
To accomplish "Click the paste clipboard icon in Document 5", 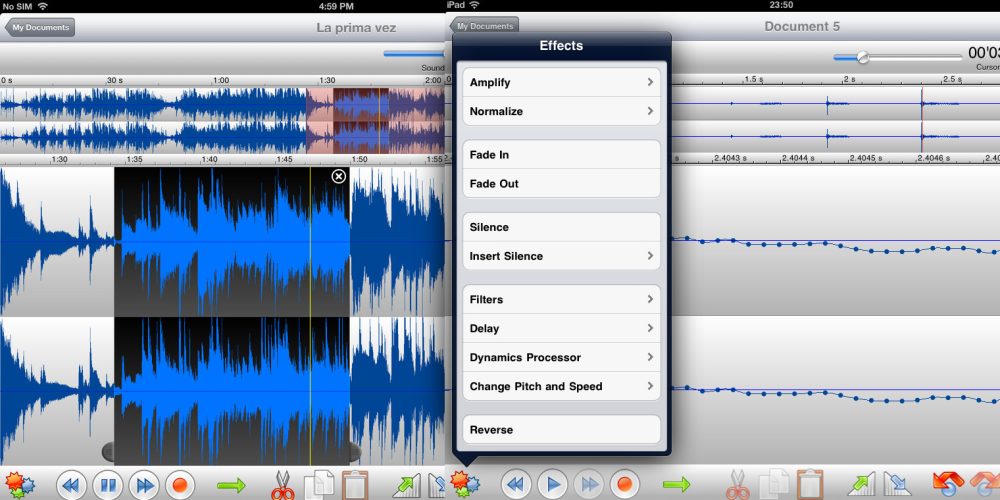I will tap(812, 486).
